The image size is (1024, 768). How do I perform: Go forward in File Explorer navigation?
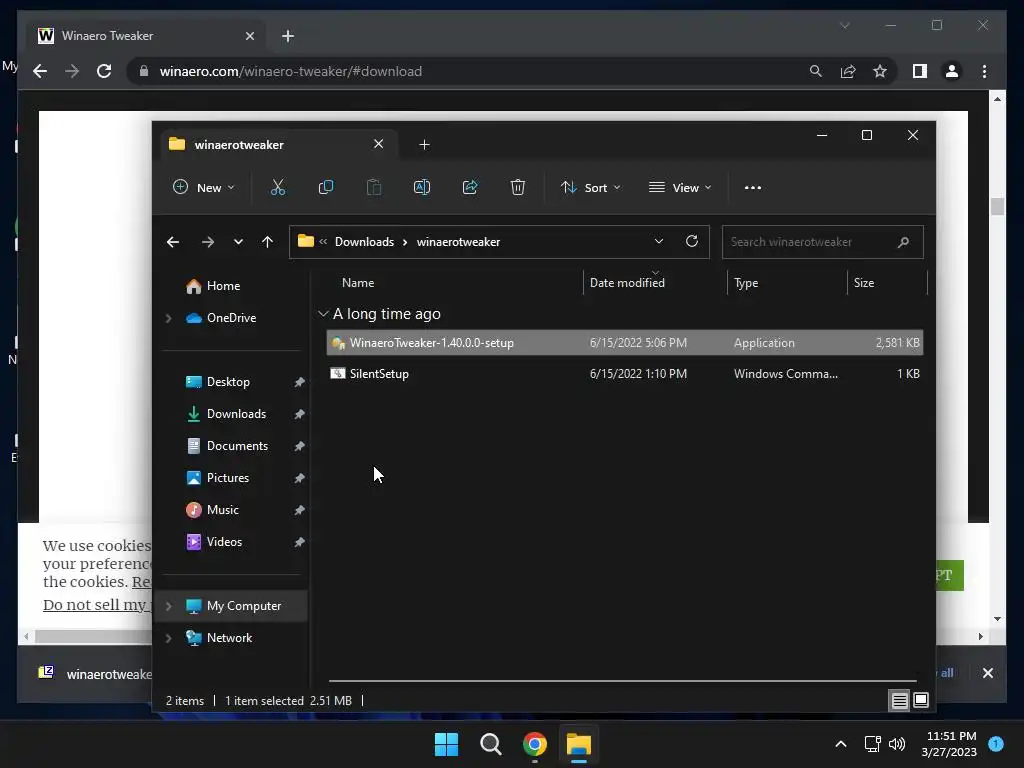point(208,242)
